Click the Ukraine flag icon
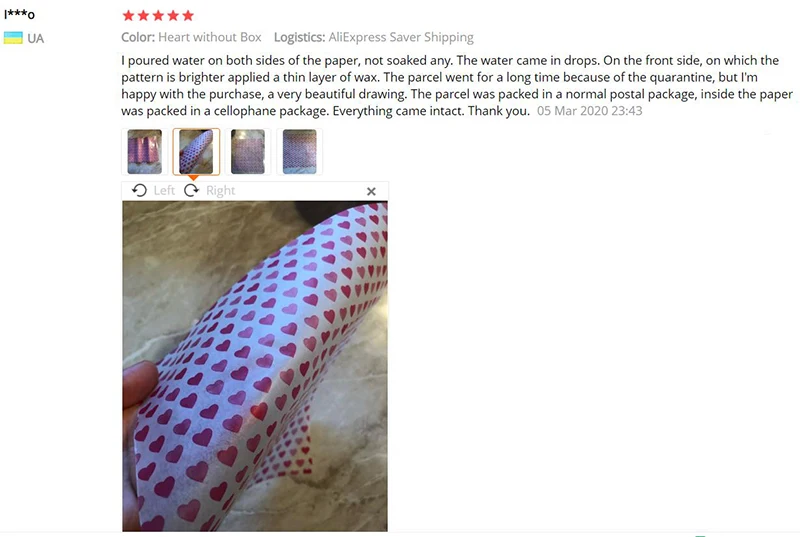 [x=13, y=38]
